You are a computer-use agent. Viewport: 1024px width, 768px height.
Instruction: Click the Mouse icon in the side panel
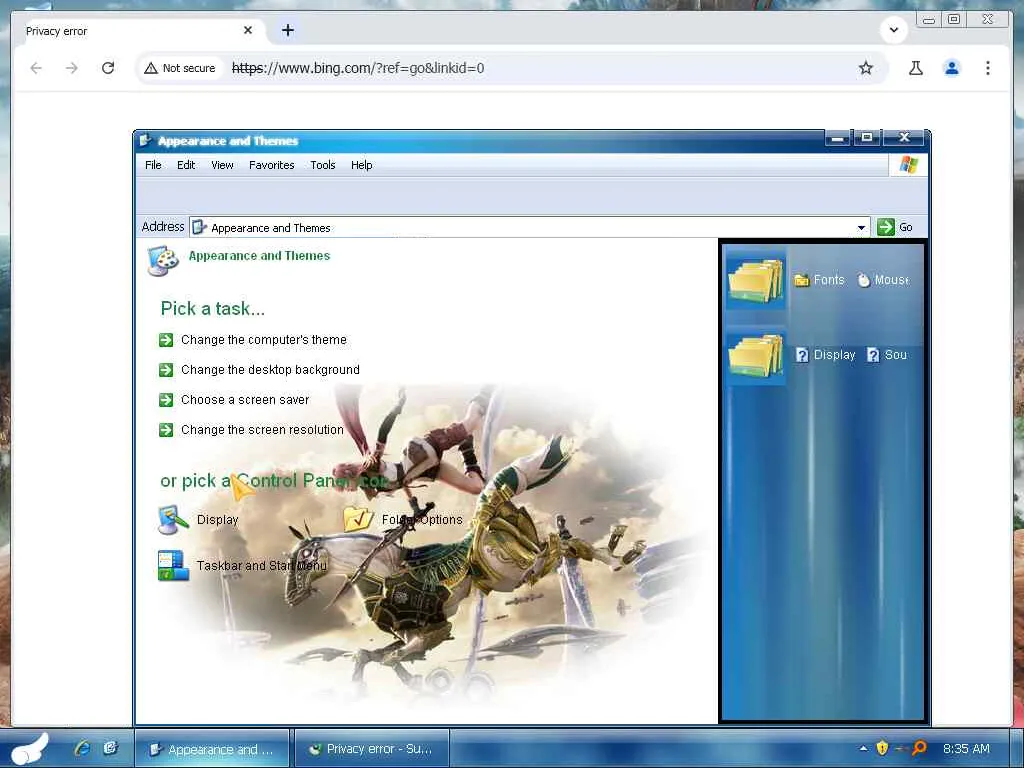(863, 280)
